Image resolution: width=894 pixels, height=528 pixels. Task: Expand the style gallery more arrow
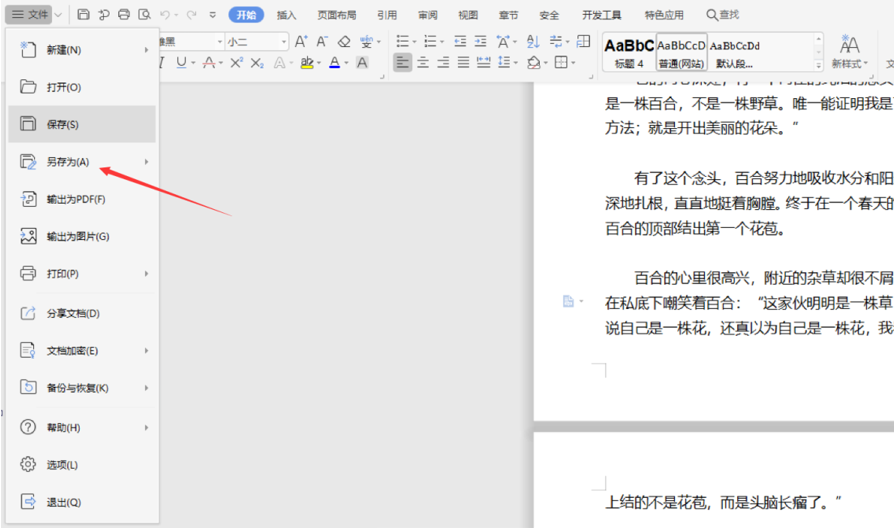point(819,66)
